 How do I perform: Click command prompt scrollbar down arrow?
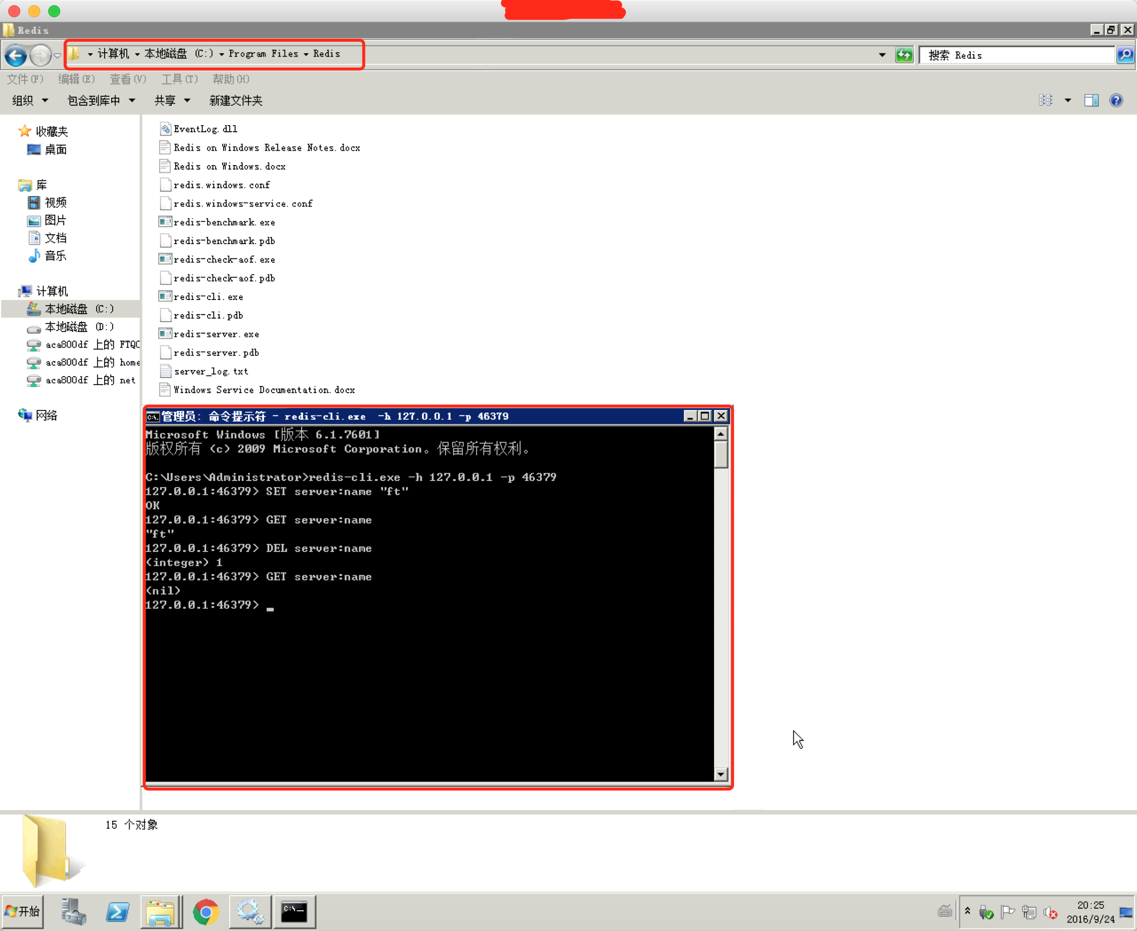point(721,774)
